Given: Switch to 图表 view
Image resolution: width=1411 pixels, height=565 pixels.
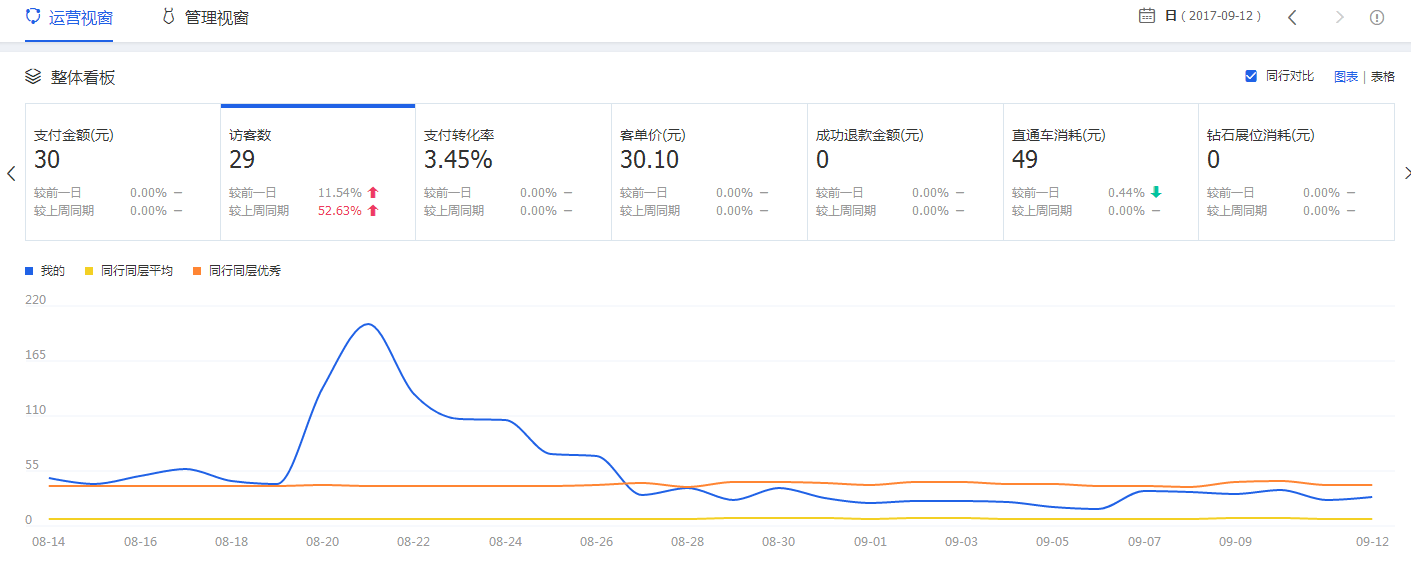Looking at the screenshot, I should [x=1346, y=77].
